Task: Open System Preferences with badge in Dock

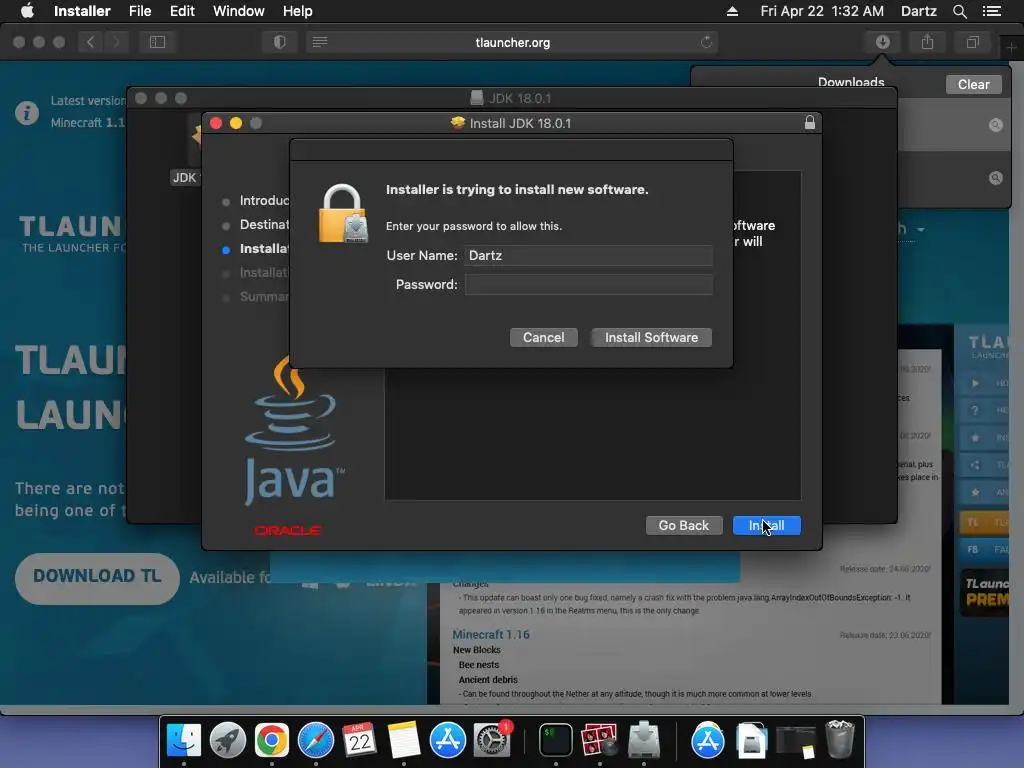Action: (492, 741)
